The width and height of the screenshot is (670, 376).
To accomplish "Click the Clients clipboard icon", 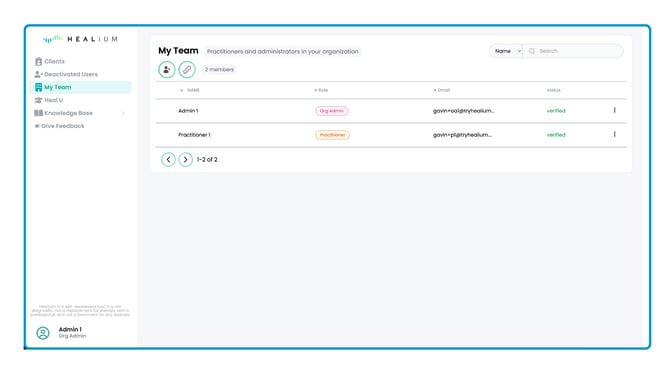I will click(x=38, y=61).
